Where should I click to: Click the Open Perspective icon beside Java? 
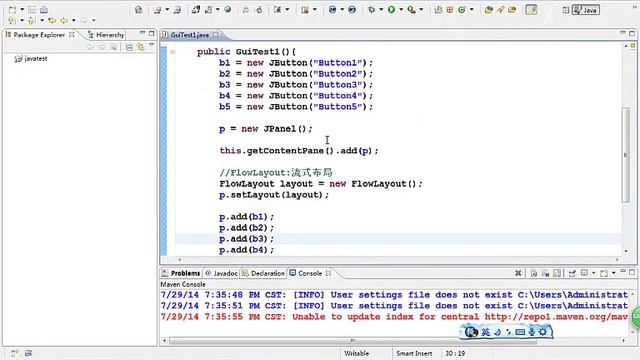coord(566,10)
